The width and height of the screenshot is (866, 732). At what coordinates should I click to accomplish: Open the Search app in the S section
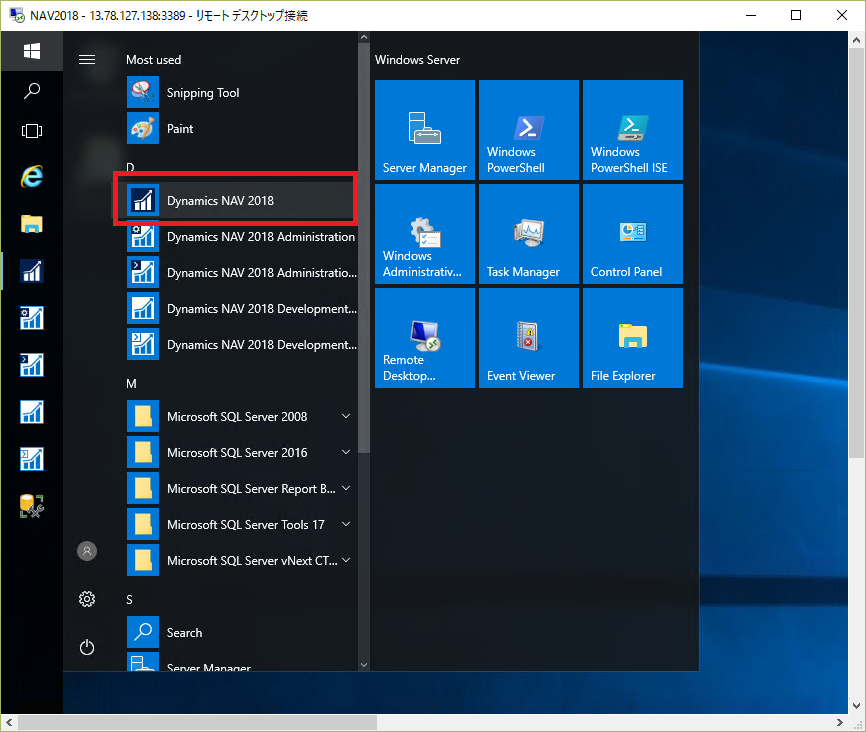click(x=242, y=633)
